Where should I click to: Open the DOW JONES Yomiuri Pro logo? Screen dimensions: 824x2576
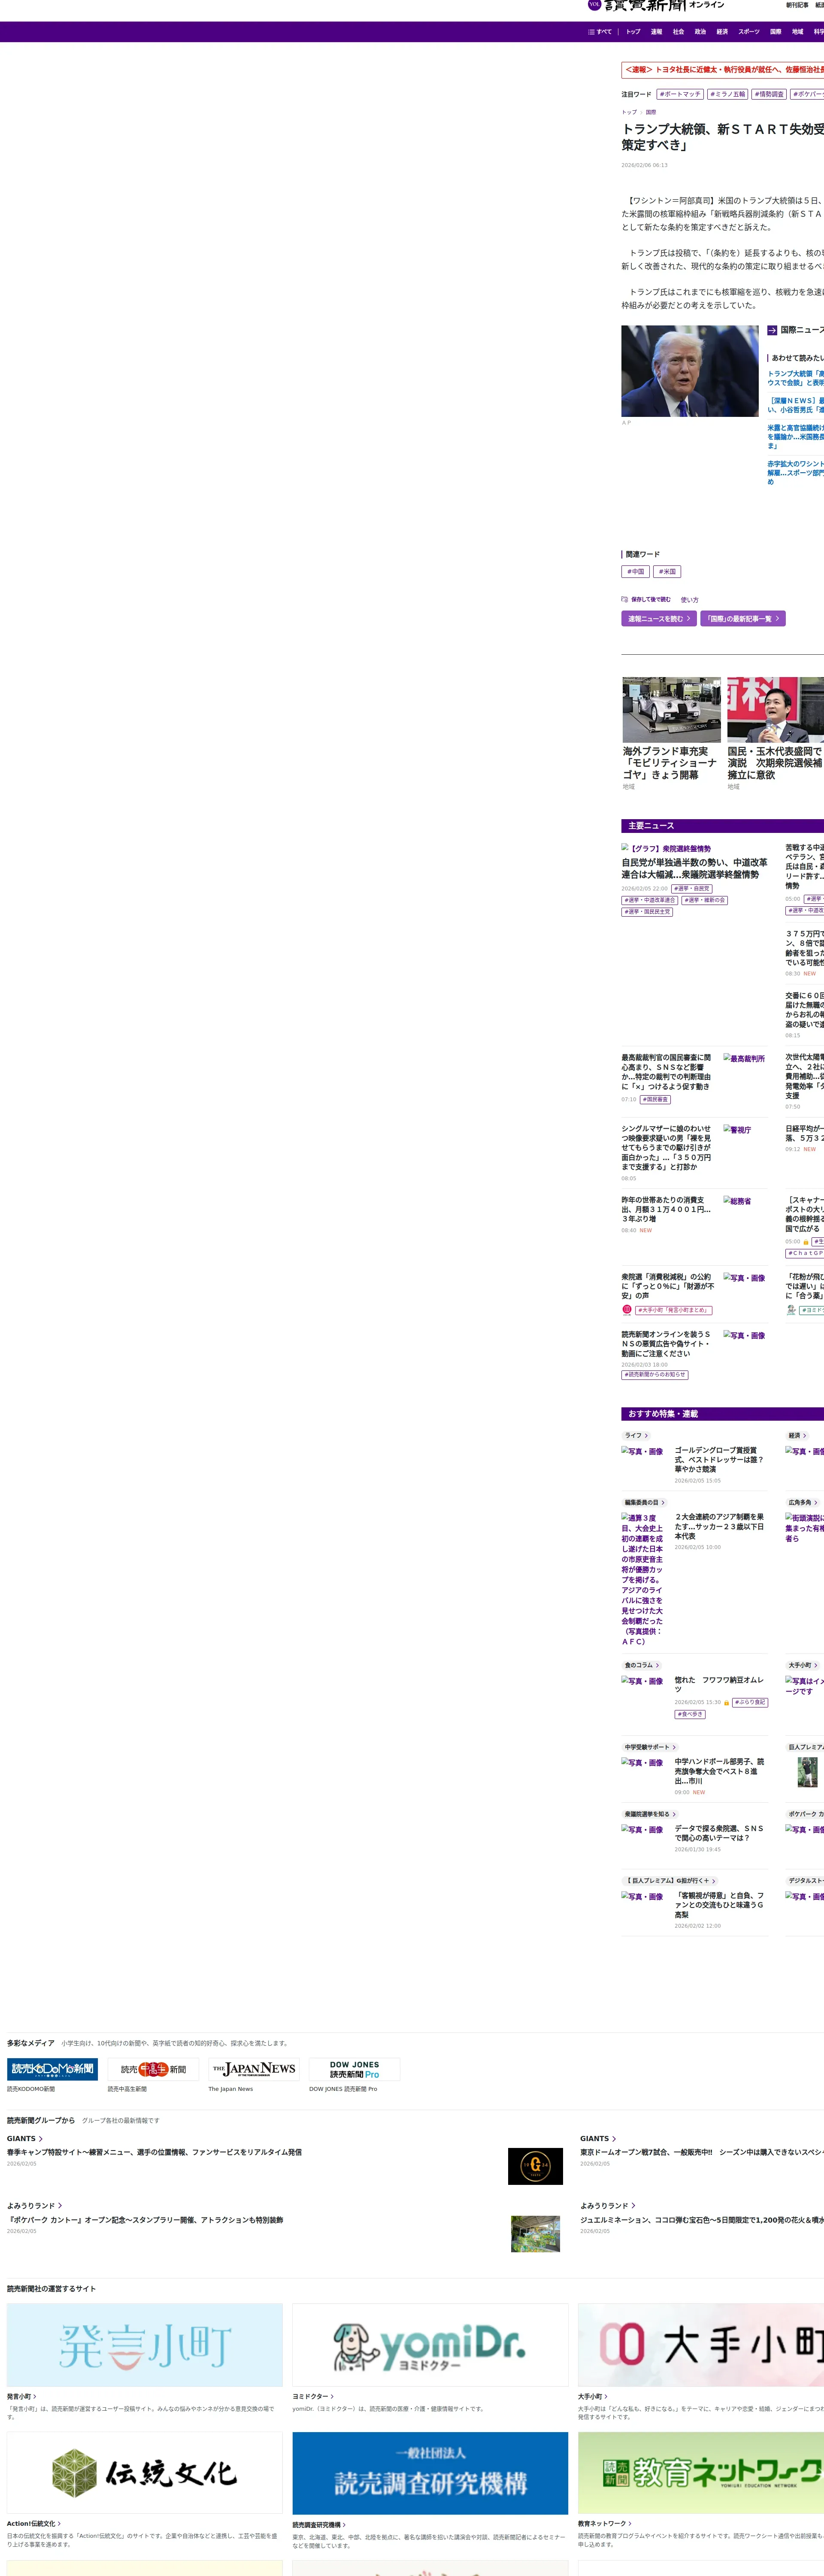click(x=354, y=2069)
